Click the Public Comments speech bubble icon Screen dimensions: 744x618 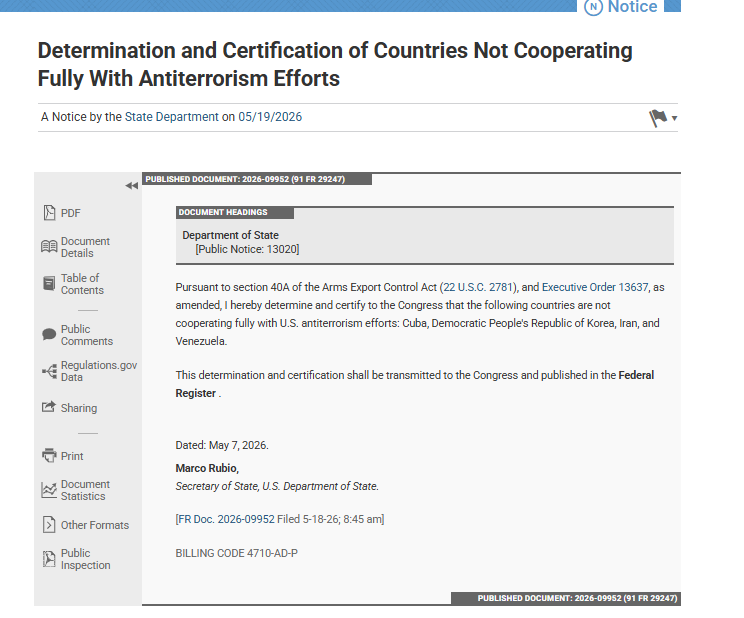coord(49,335)
